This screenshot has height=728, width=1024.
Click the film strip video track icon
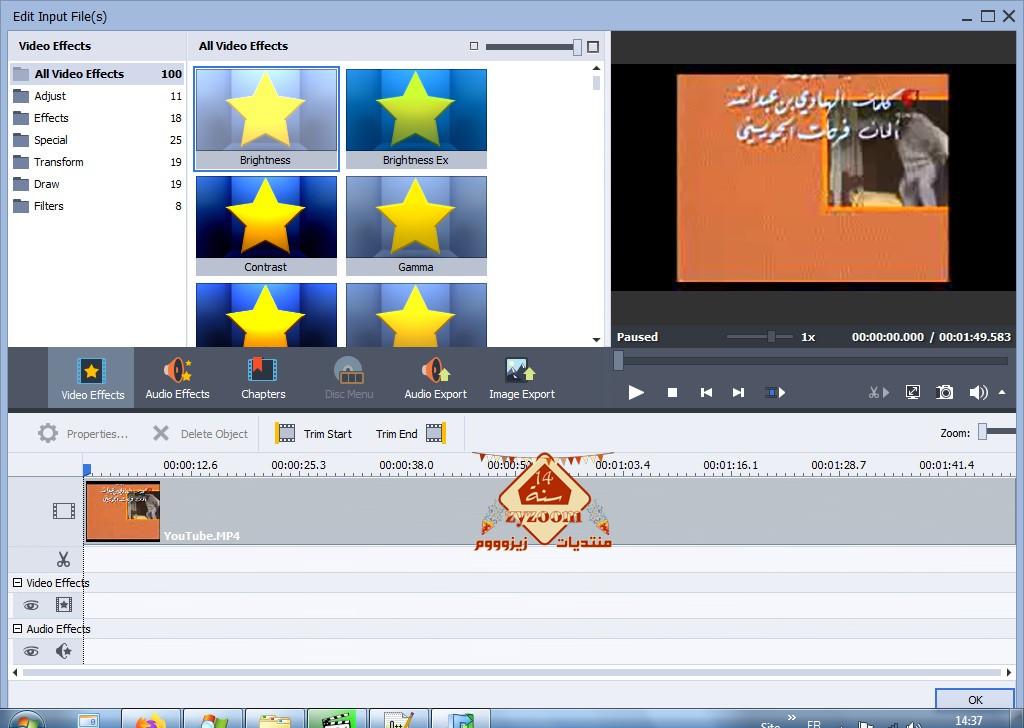[63, 511]
